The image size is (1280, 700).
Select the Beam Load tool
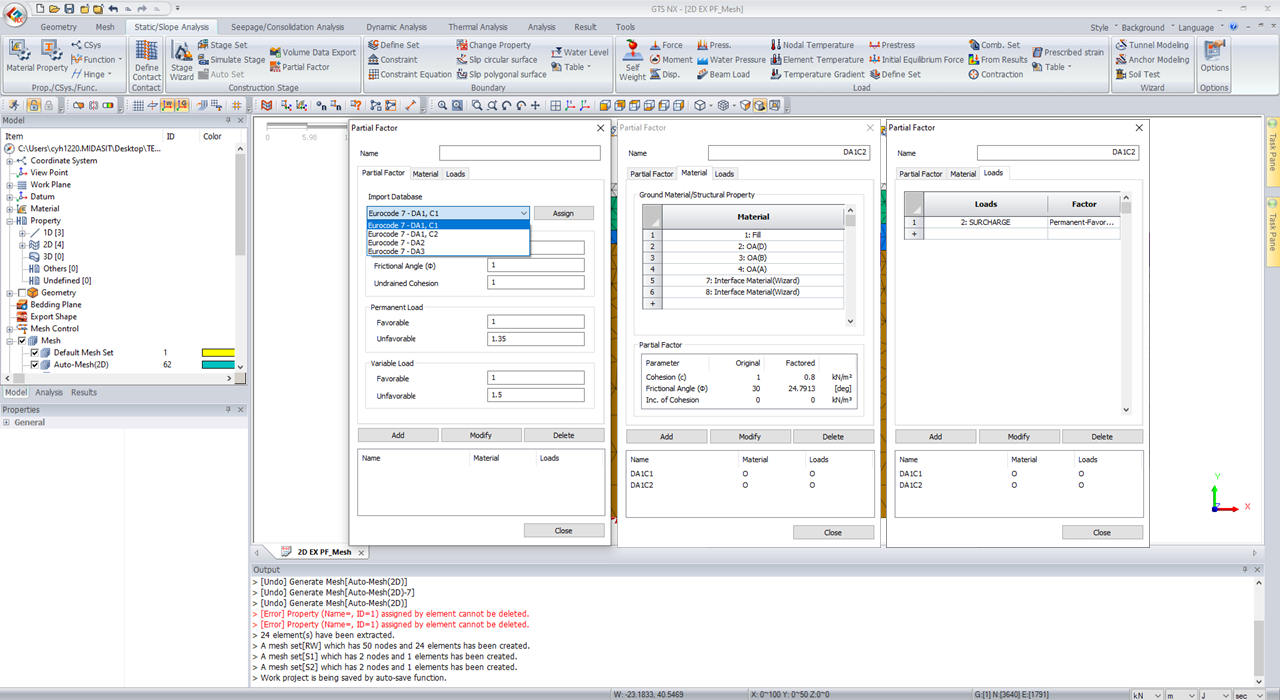[x=724, y=74]
